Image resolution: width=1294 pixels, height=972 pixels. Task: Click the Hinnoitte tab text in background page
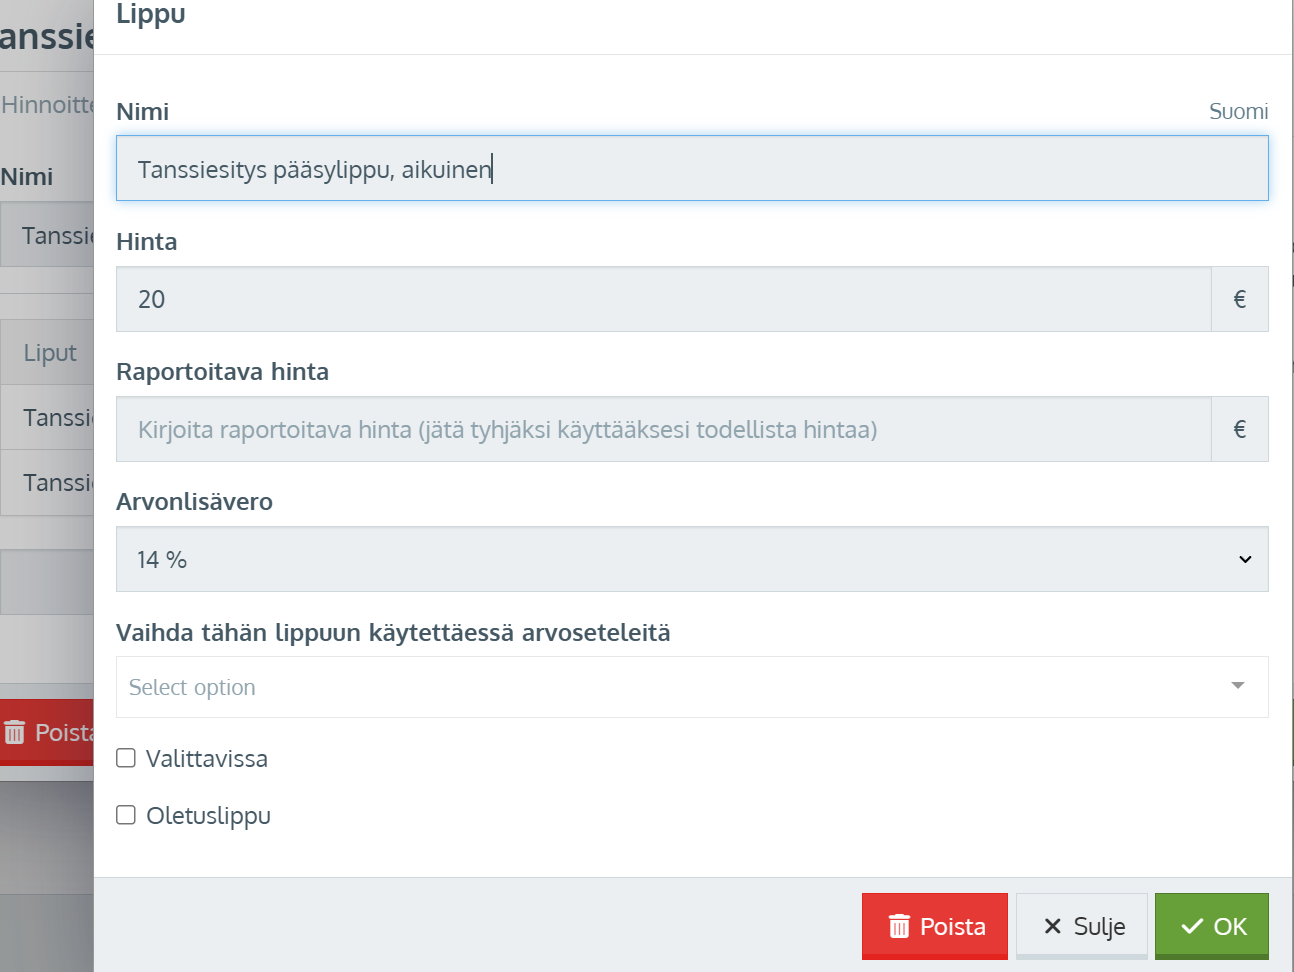(x=47, y=104)
